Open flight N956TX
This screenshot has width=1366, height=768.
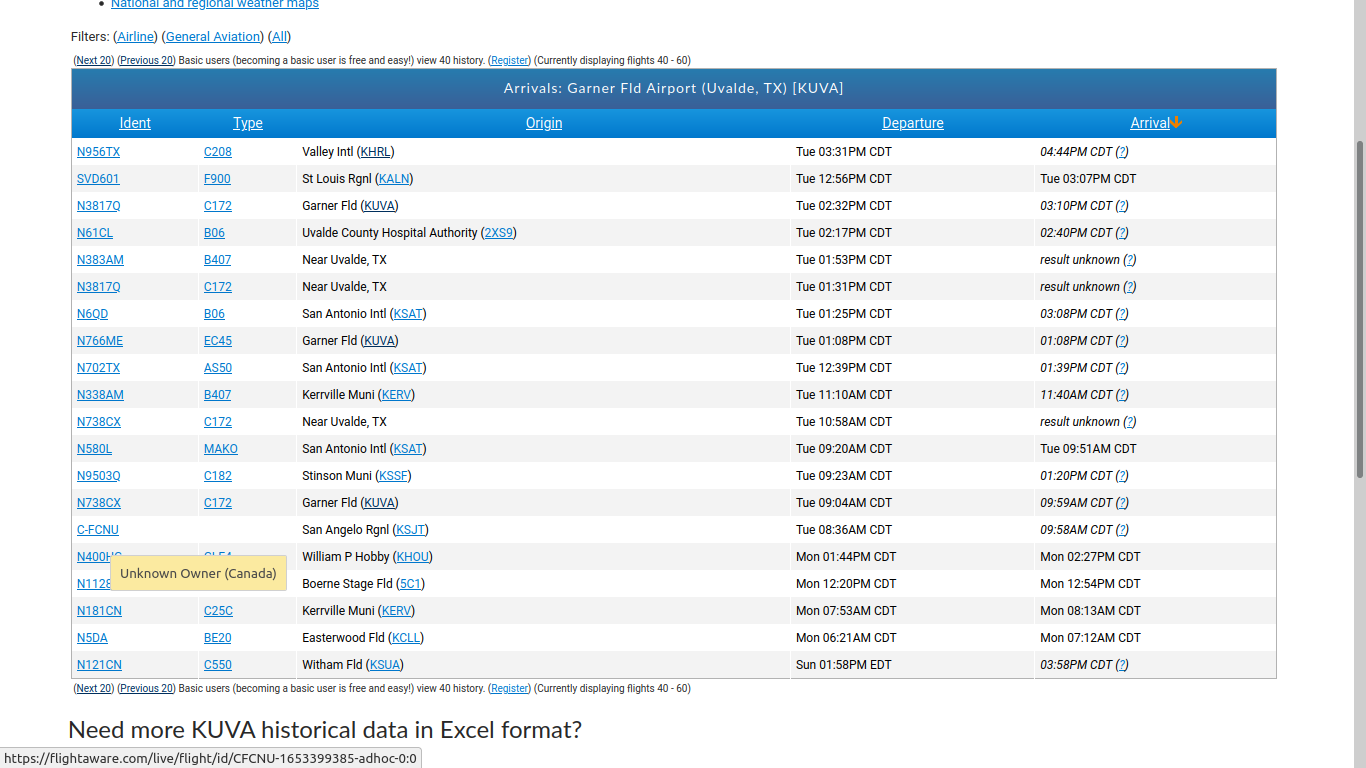98,152
